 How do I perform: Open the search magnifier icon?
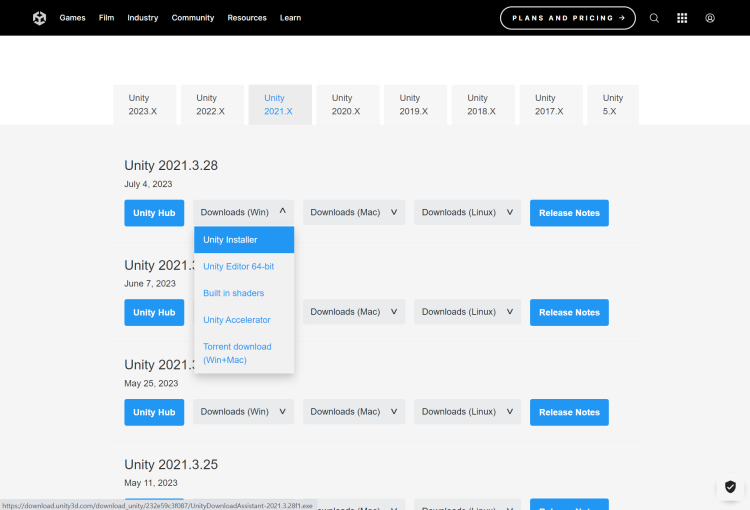[x=654, y=18]
